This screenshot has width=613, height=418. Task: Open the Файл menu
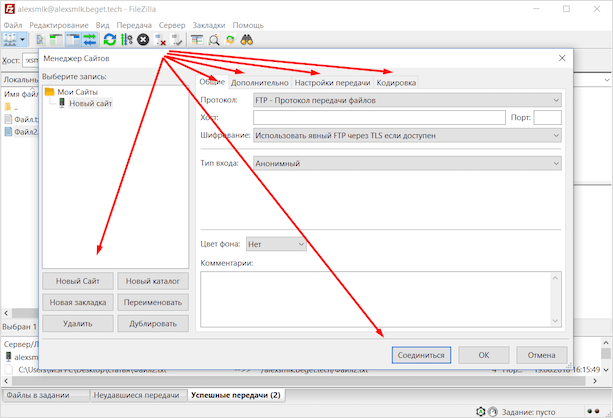[x=13, y=25]
